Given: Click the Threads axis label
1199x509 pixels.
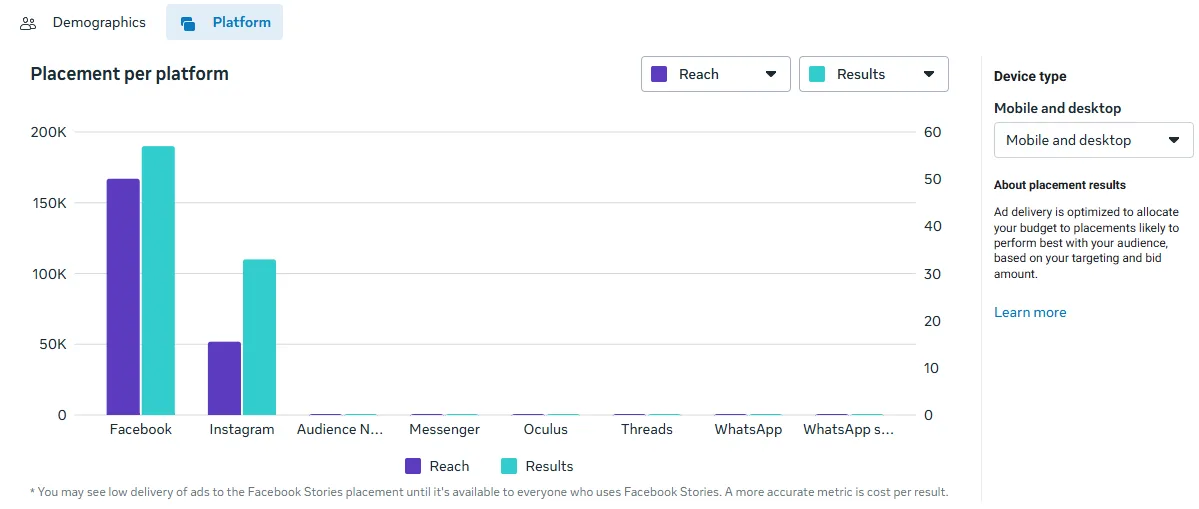Looking at the screenshot, I should click(x=647, y=430).
